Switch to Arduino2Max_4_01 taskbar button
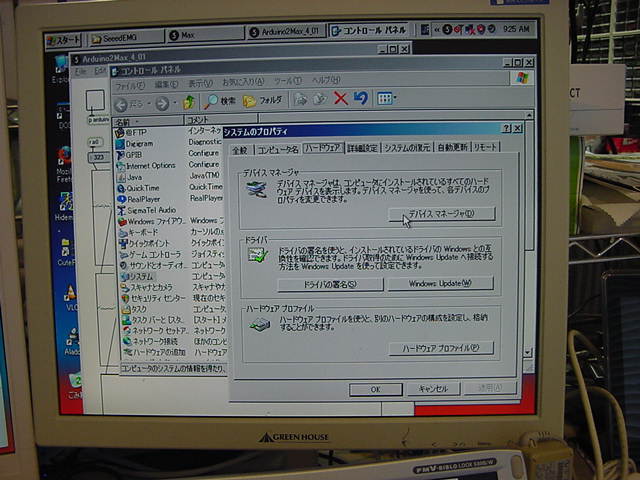This screenshot has width=640, height=480. (286, 32)
